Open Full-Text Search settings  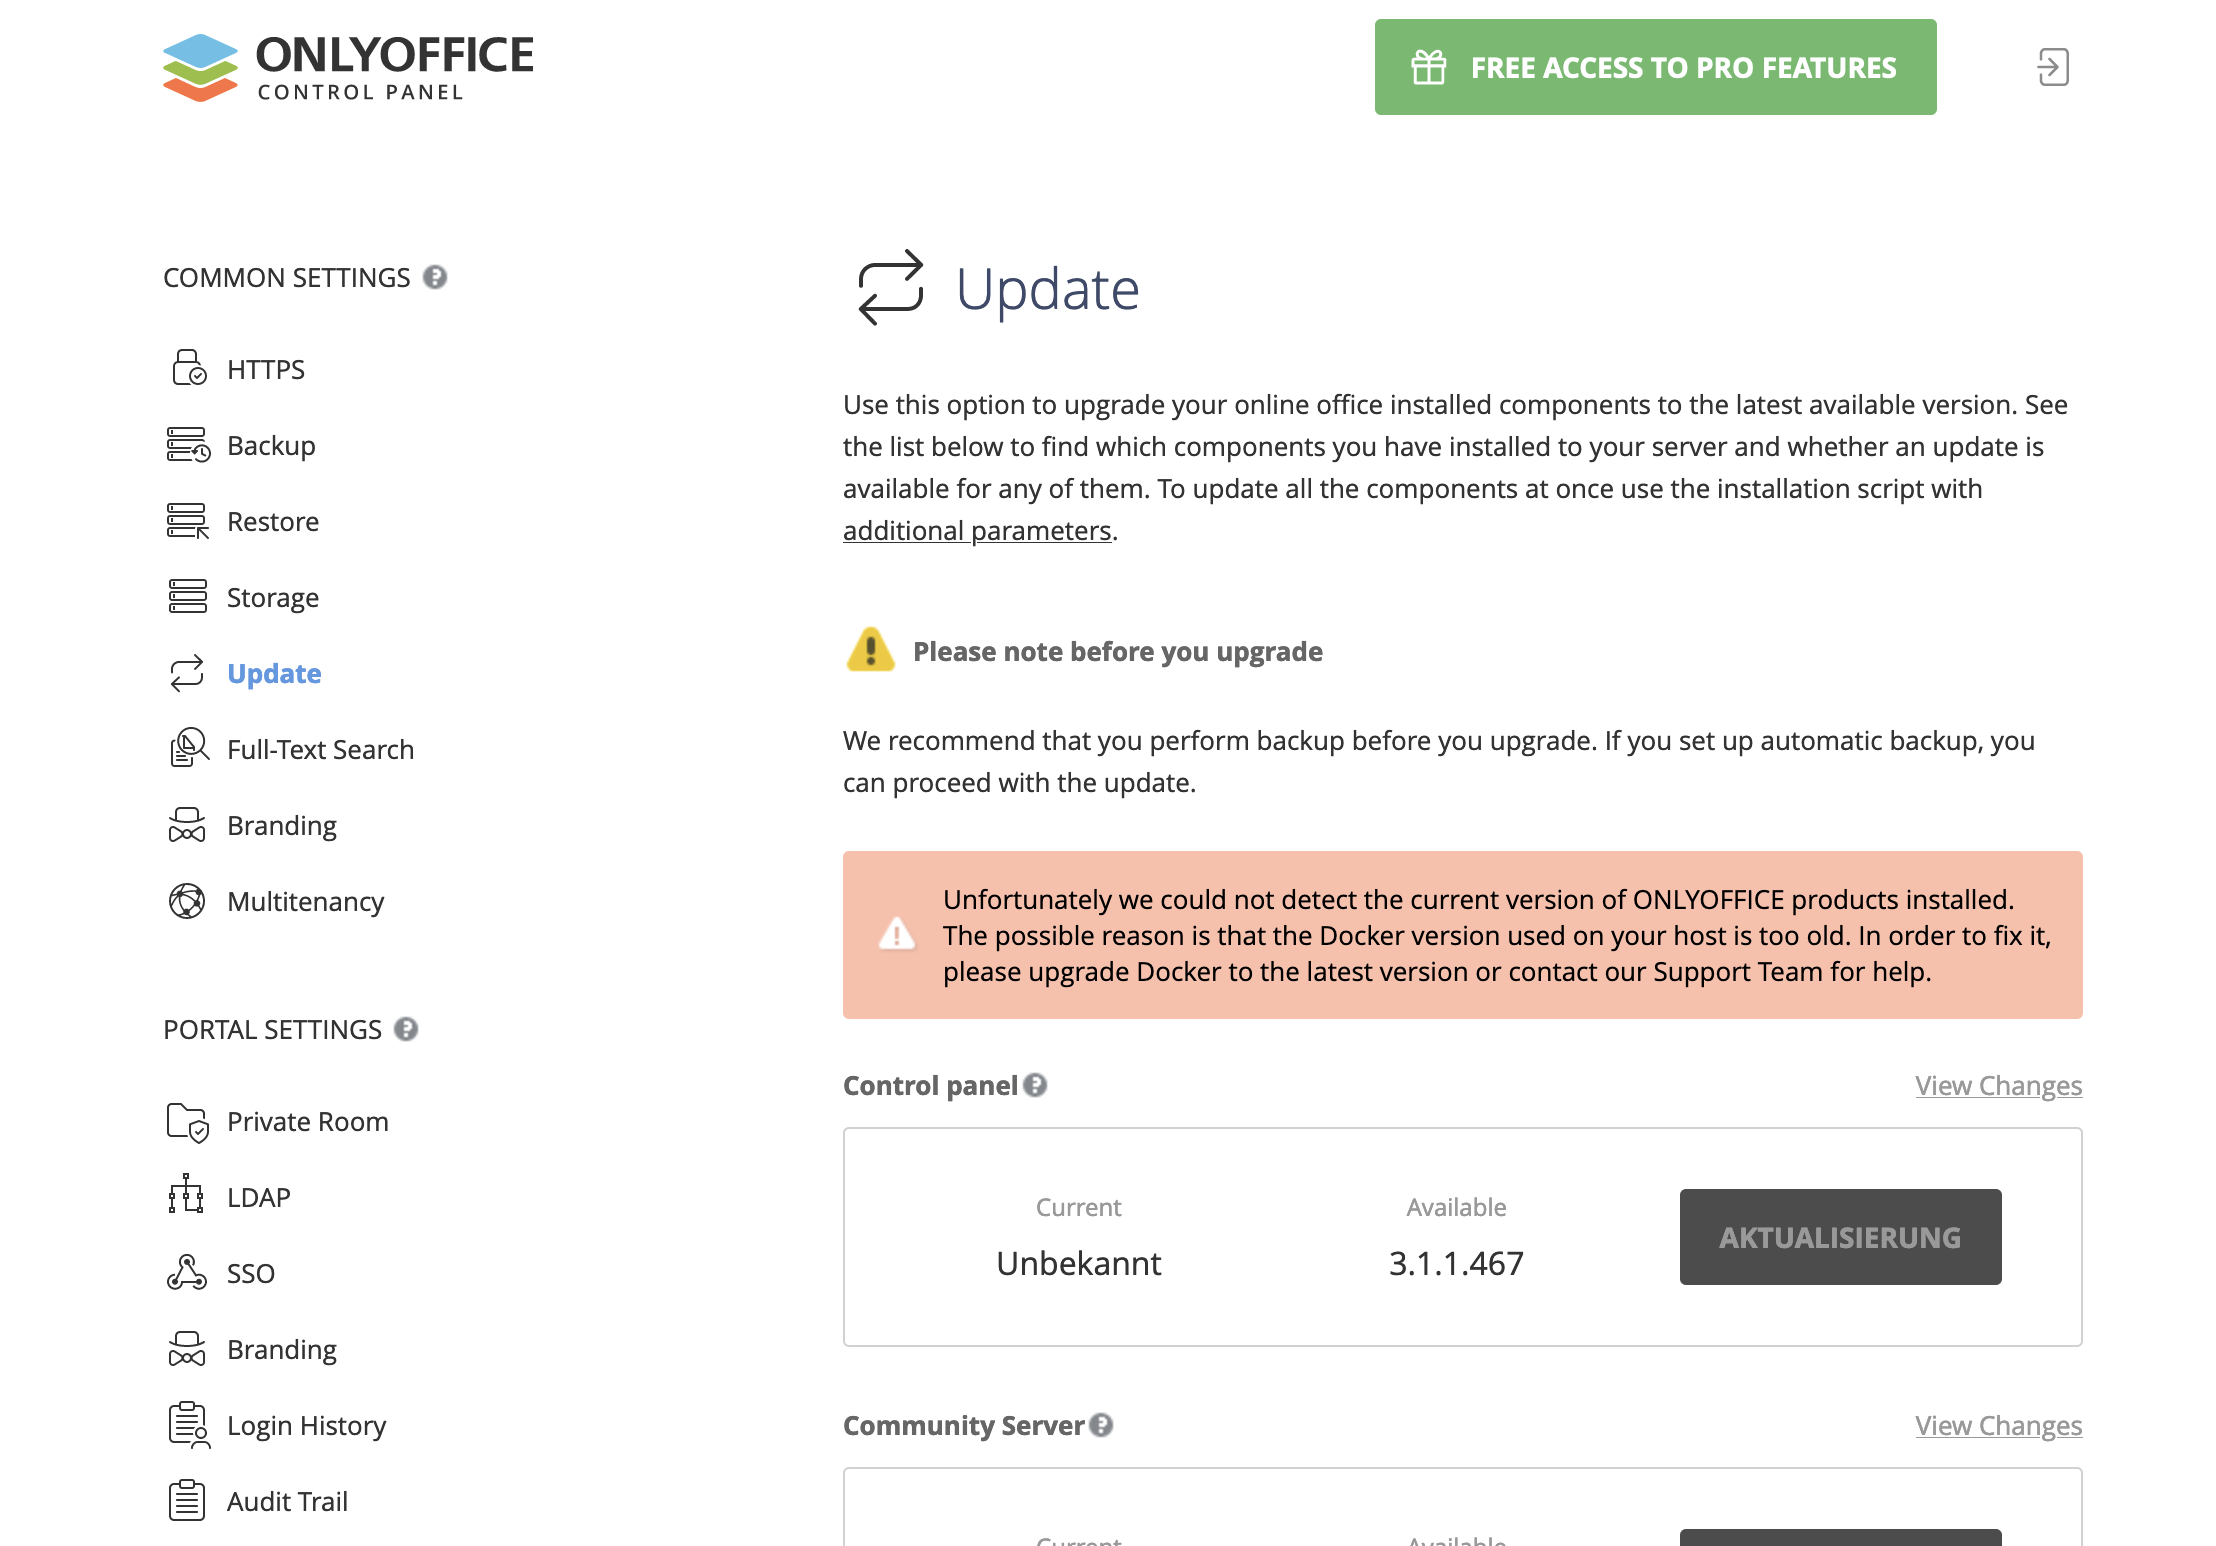click(320, 749)
